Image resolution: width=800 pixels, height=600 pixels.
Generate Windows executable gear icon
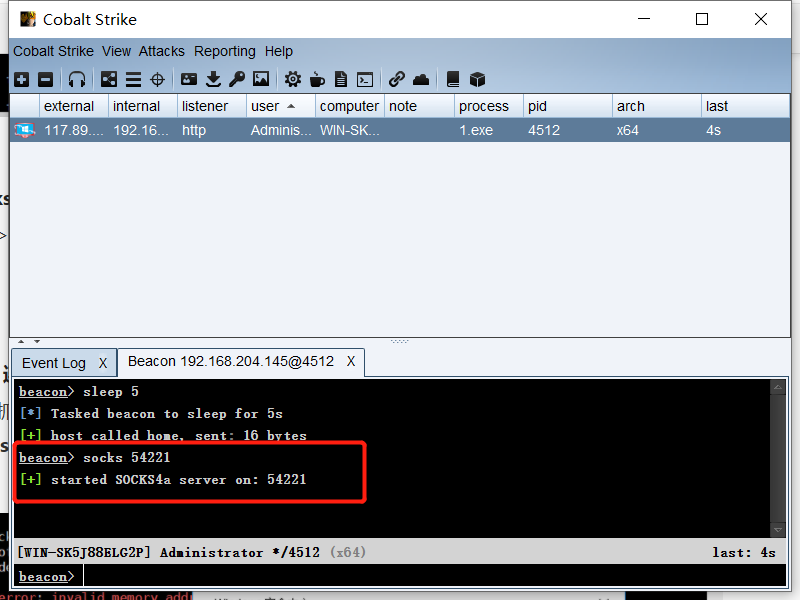pos(293,80)
